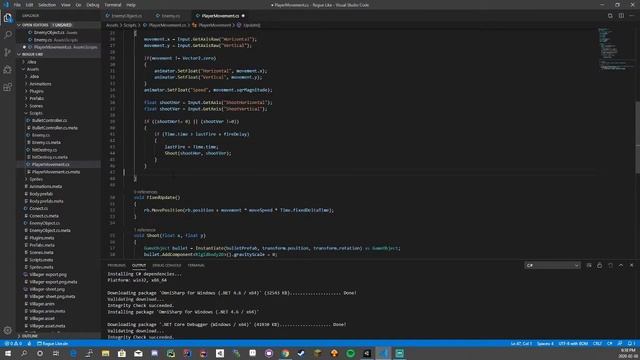Viewport: 640px width, 360px height.
Task: Expand the Scenes folder
Action: (x=58, y=106)
